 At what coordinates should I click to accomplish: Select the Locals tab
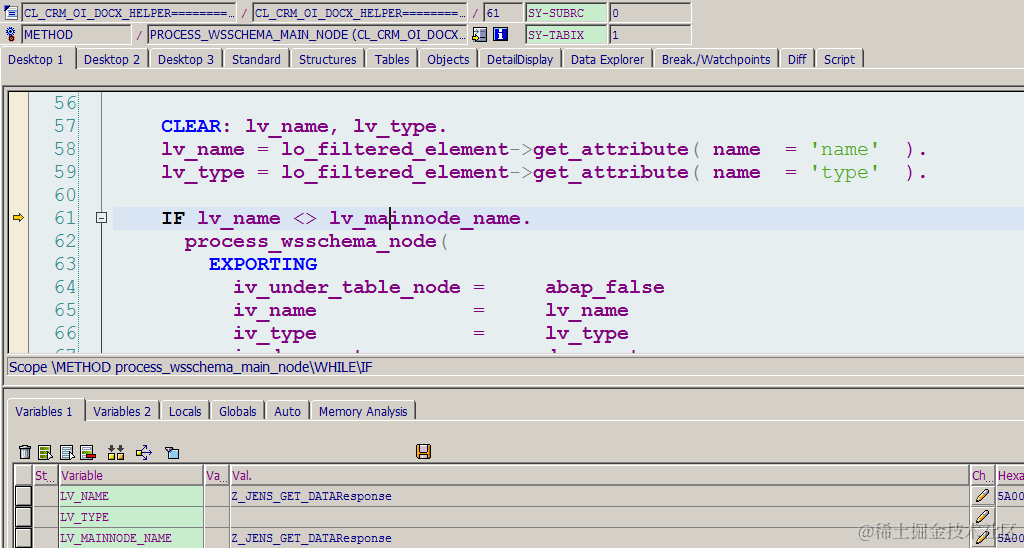pyautogui.click(x=185, y=411)
